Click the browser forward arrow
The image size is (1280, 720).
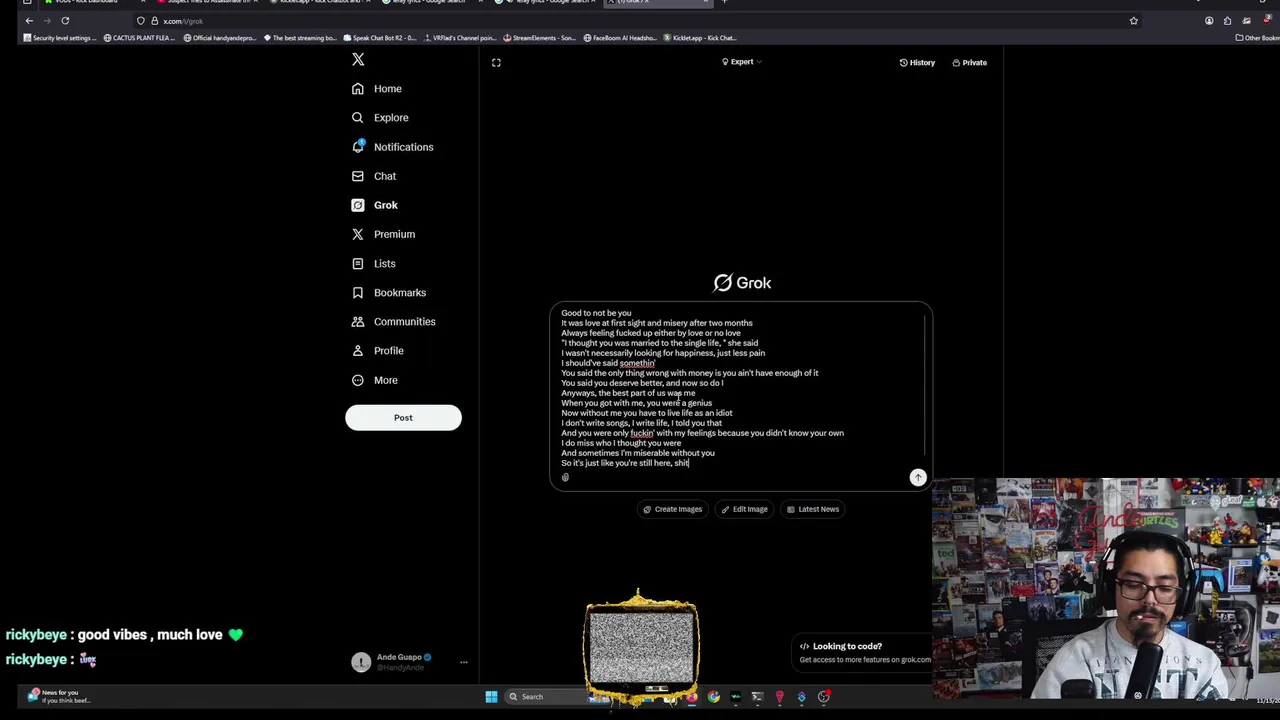coord(47,20)
